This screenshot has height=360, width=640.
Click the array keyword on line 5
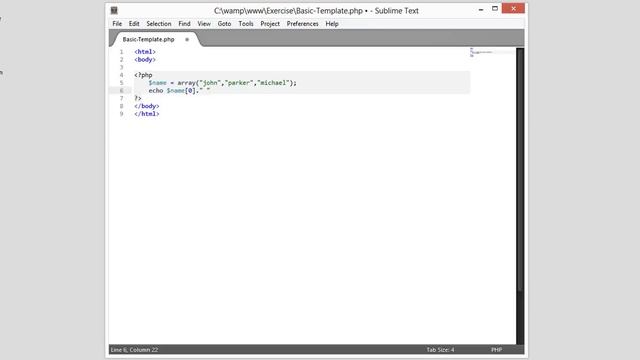[187, 83]
